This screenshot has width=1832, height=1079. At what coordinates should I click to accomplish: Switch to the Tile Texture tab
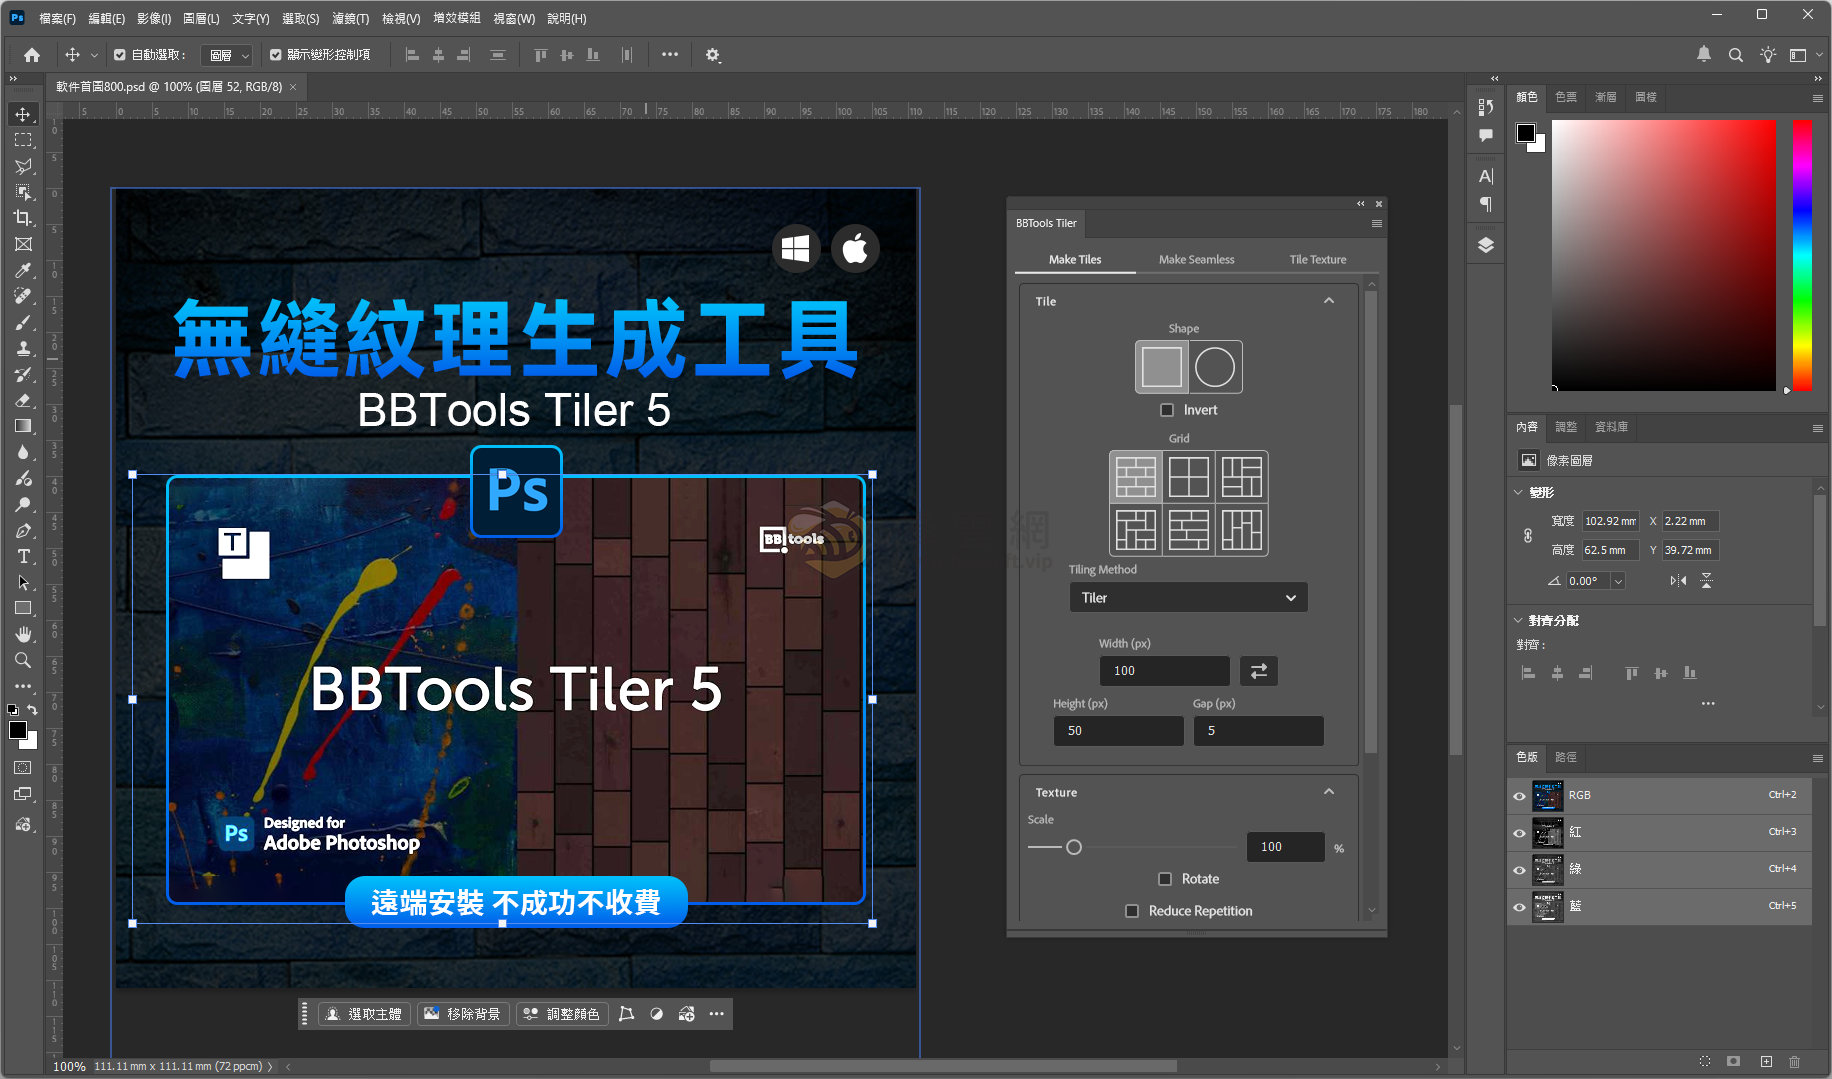tap(1317, 259)
